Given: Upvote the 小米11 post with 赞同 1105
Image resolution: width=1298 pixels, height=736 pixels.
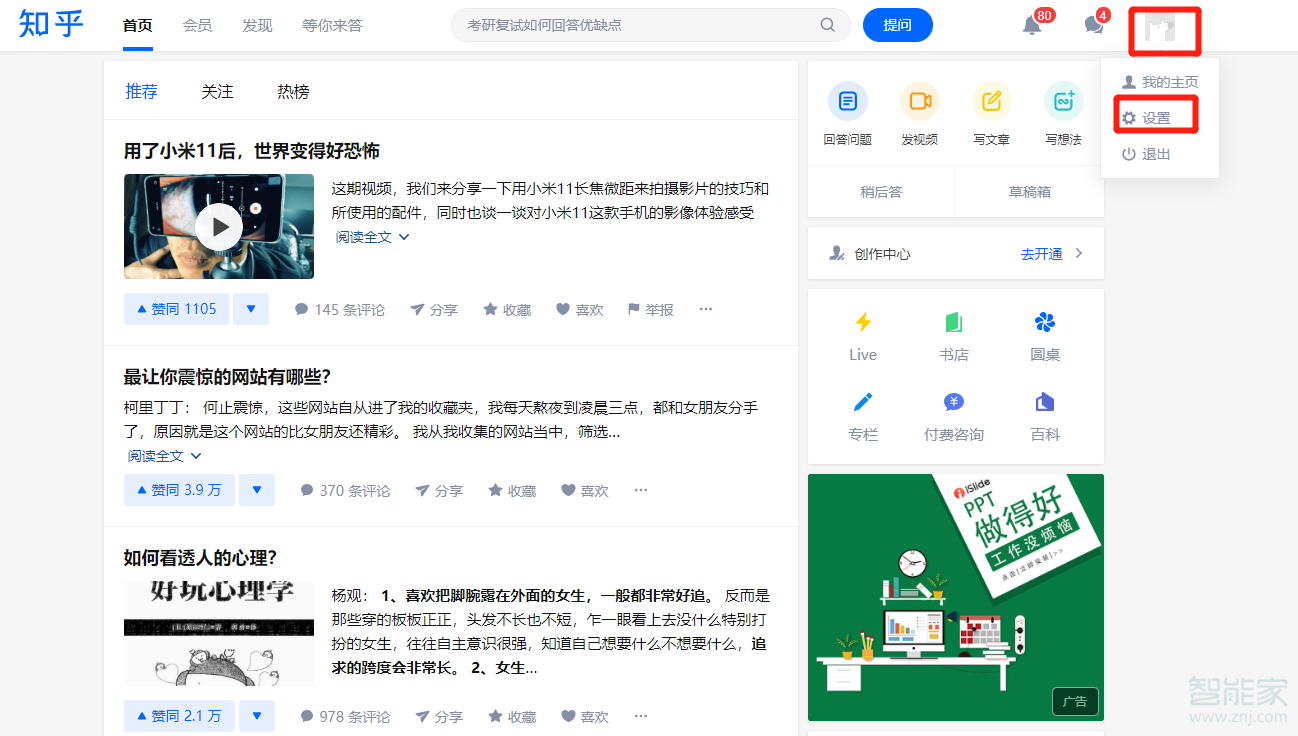Looking at the screenshot, I should click(x=176, y=309).
